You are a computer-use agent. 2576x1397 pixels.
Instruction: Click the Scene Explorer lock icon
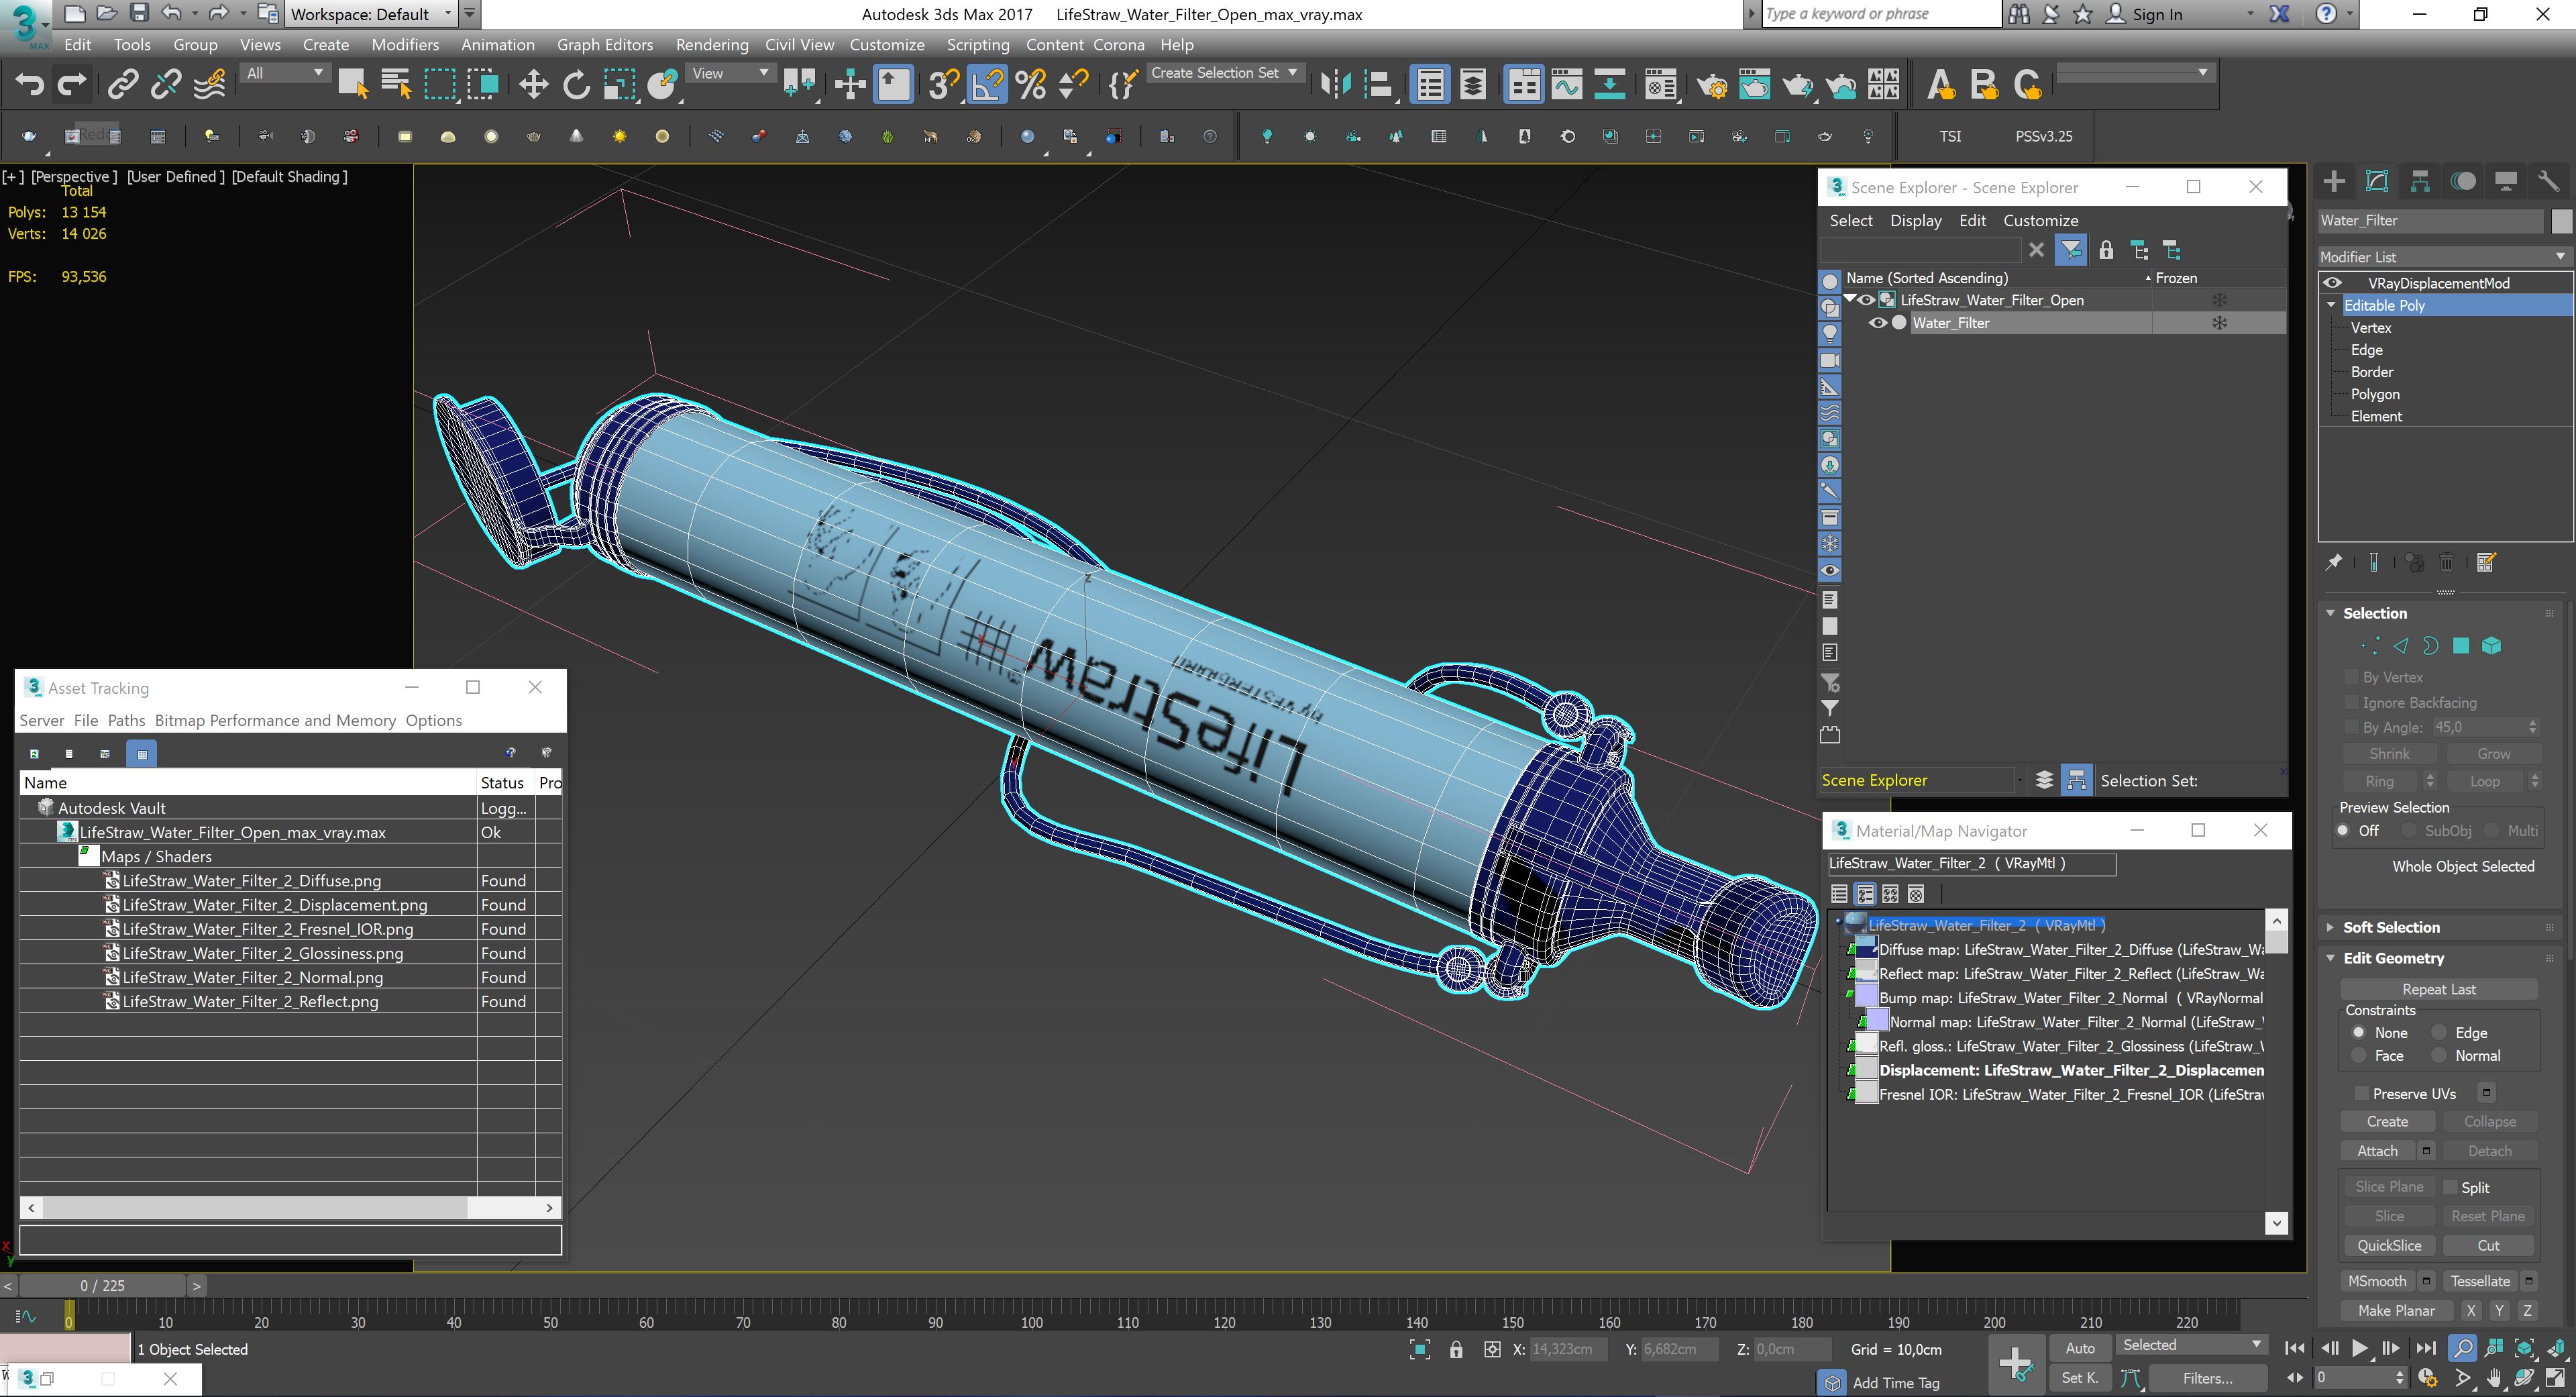[2106, 250]
